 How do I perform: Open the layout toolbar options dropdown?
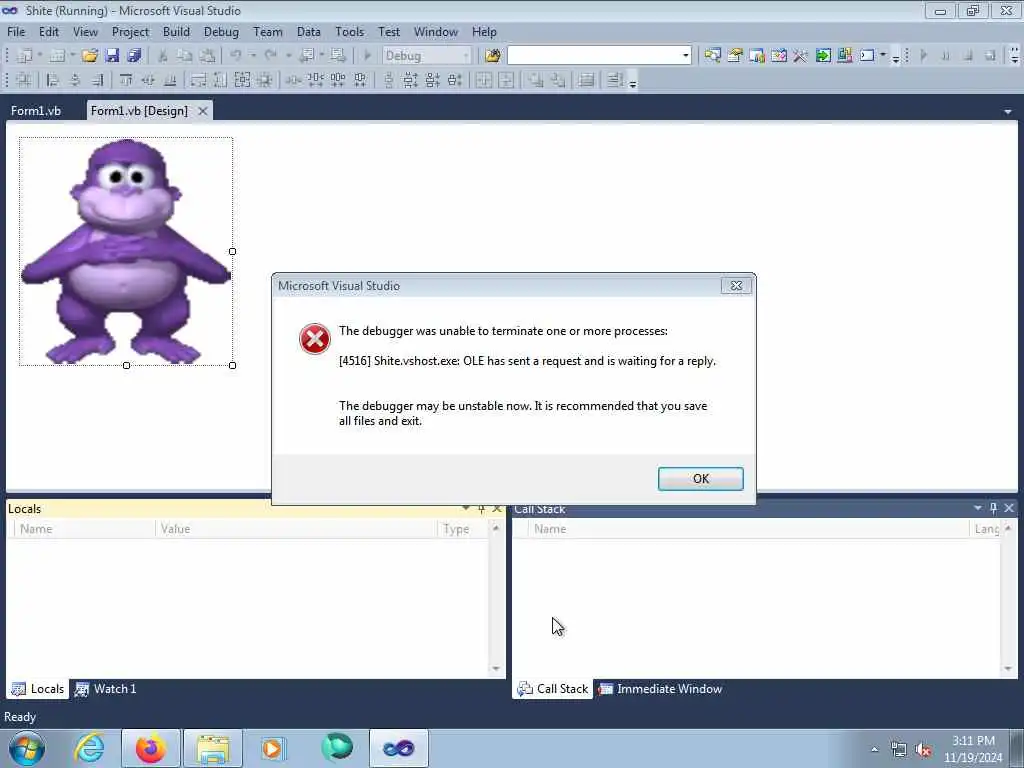point(633,83)
